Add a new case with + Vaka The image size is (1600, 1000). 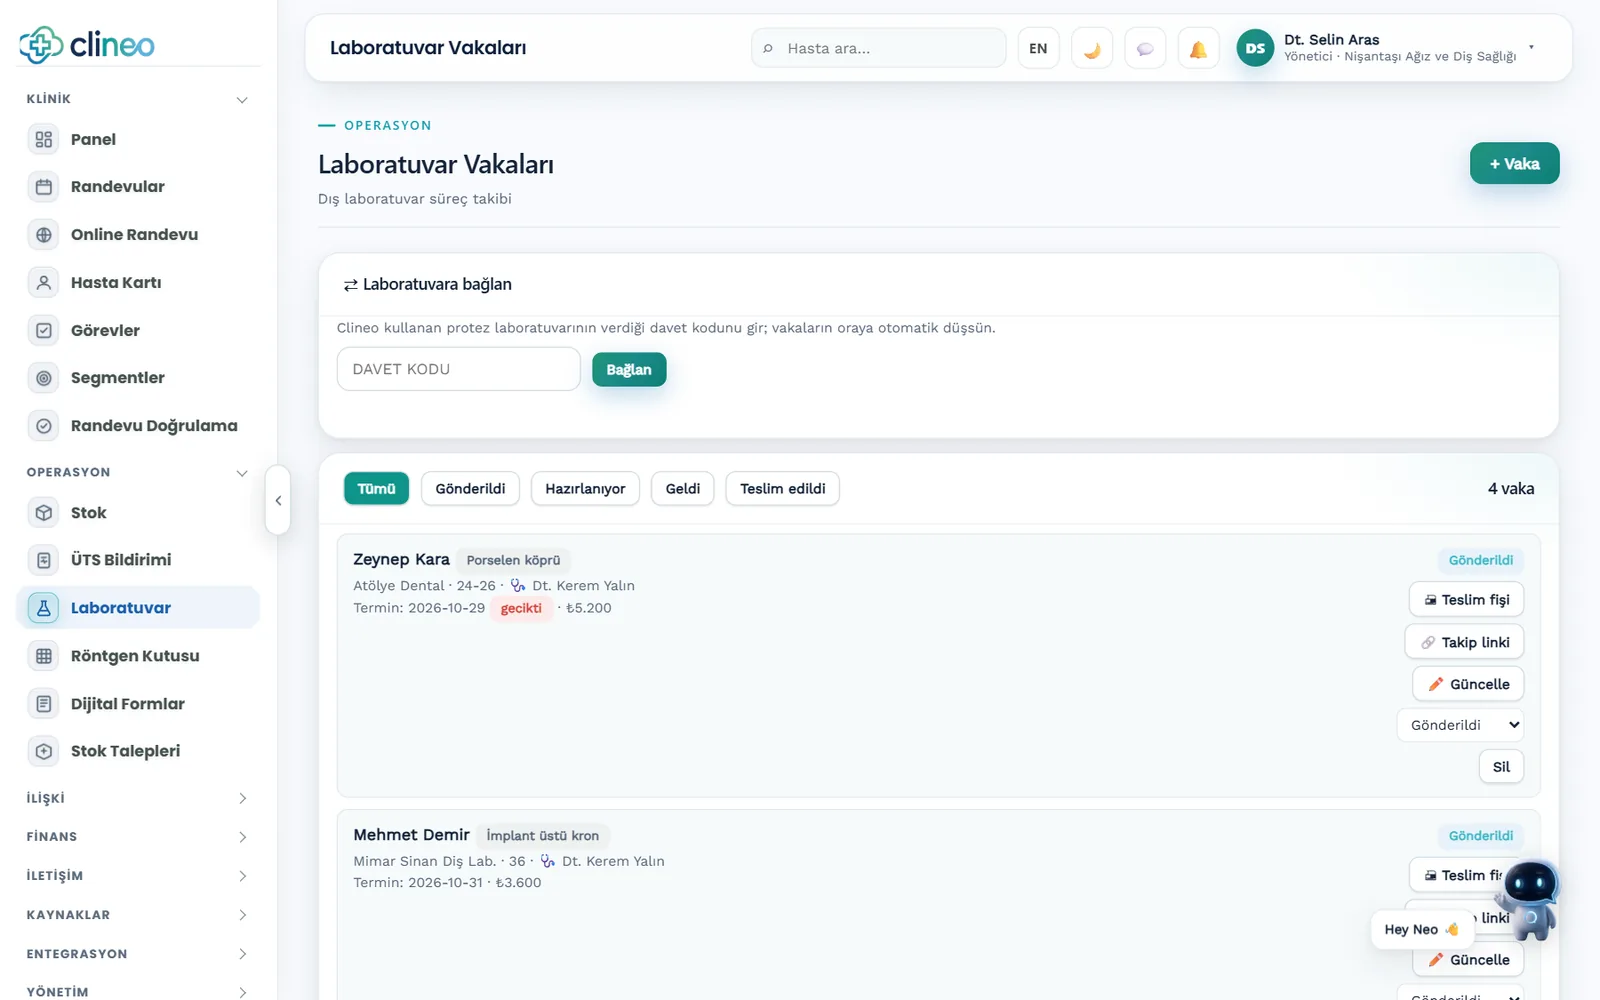pyautogui.click(x=1514, y=164)
